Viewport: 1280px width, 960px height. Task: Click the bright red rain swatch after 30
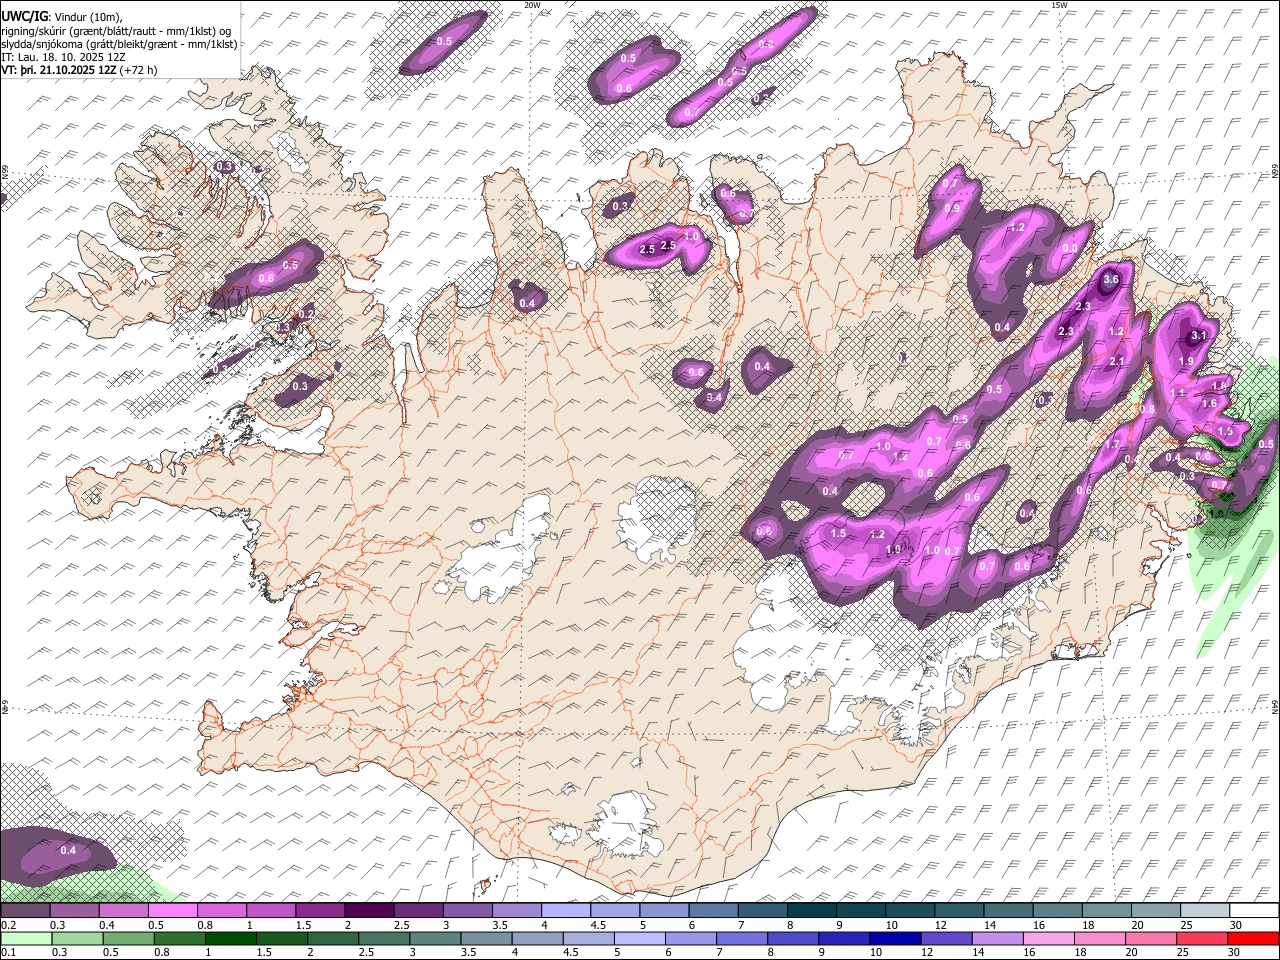coord(1252,938)
